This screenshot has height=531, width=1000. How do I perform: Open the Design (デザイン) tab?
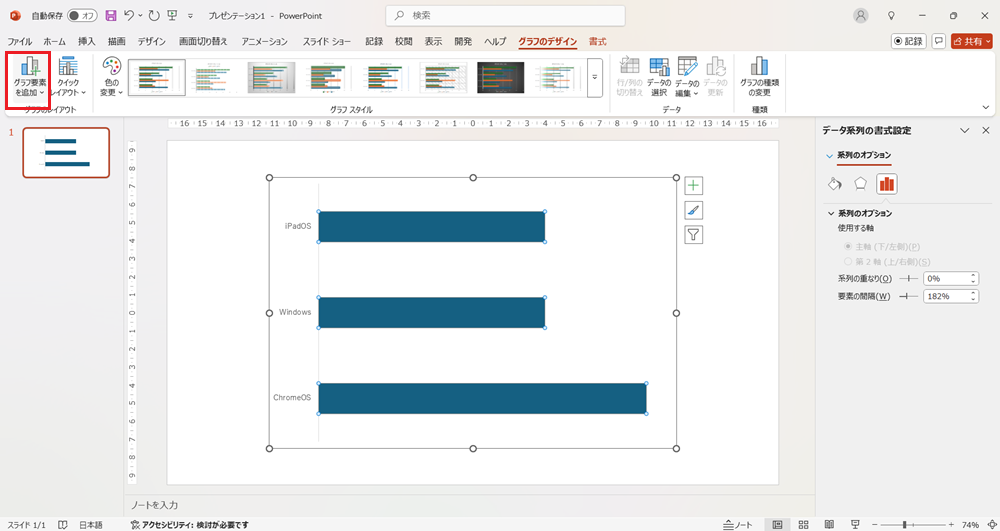(151, 41)
